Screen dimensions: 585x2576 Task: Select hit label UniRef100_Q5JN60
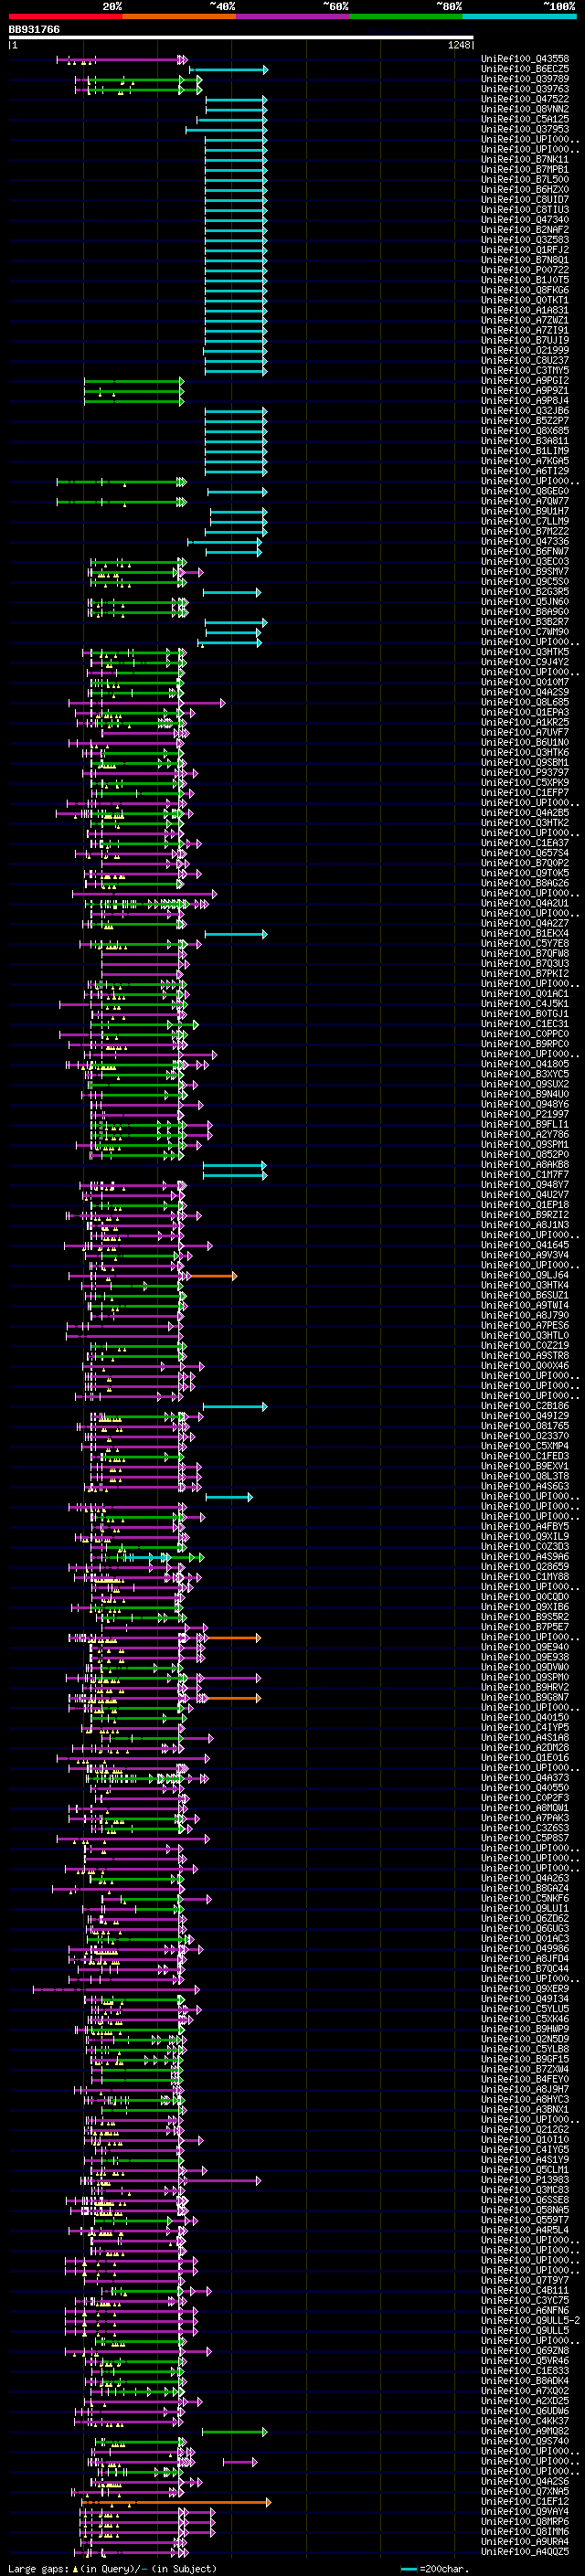point(525,602)
